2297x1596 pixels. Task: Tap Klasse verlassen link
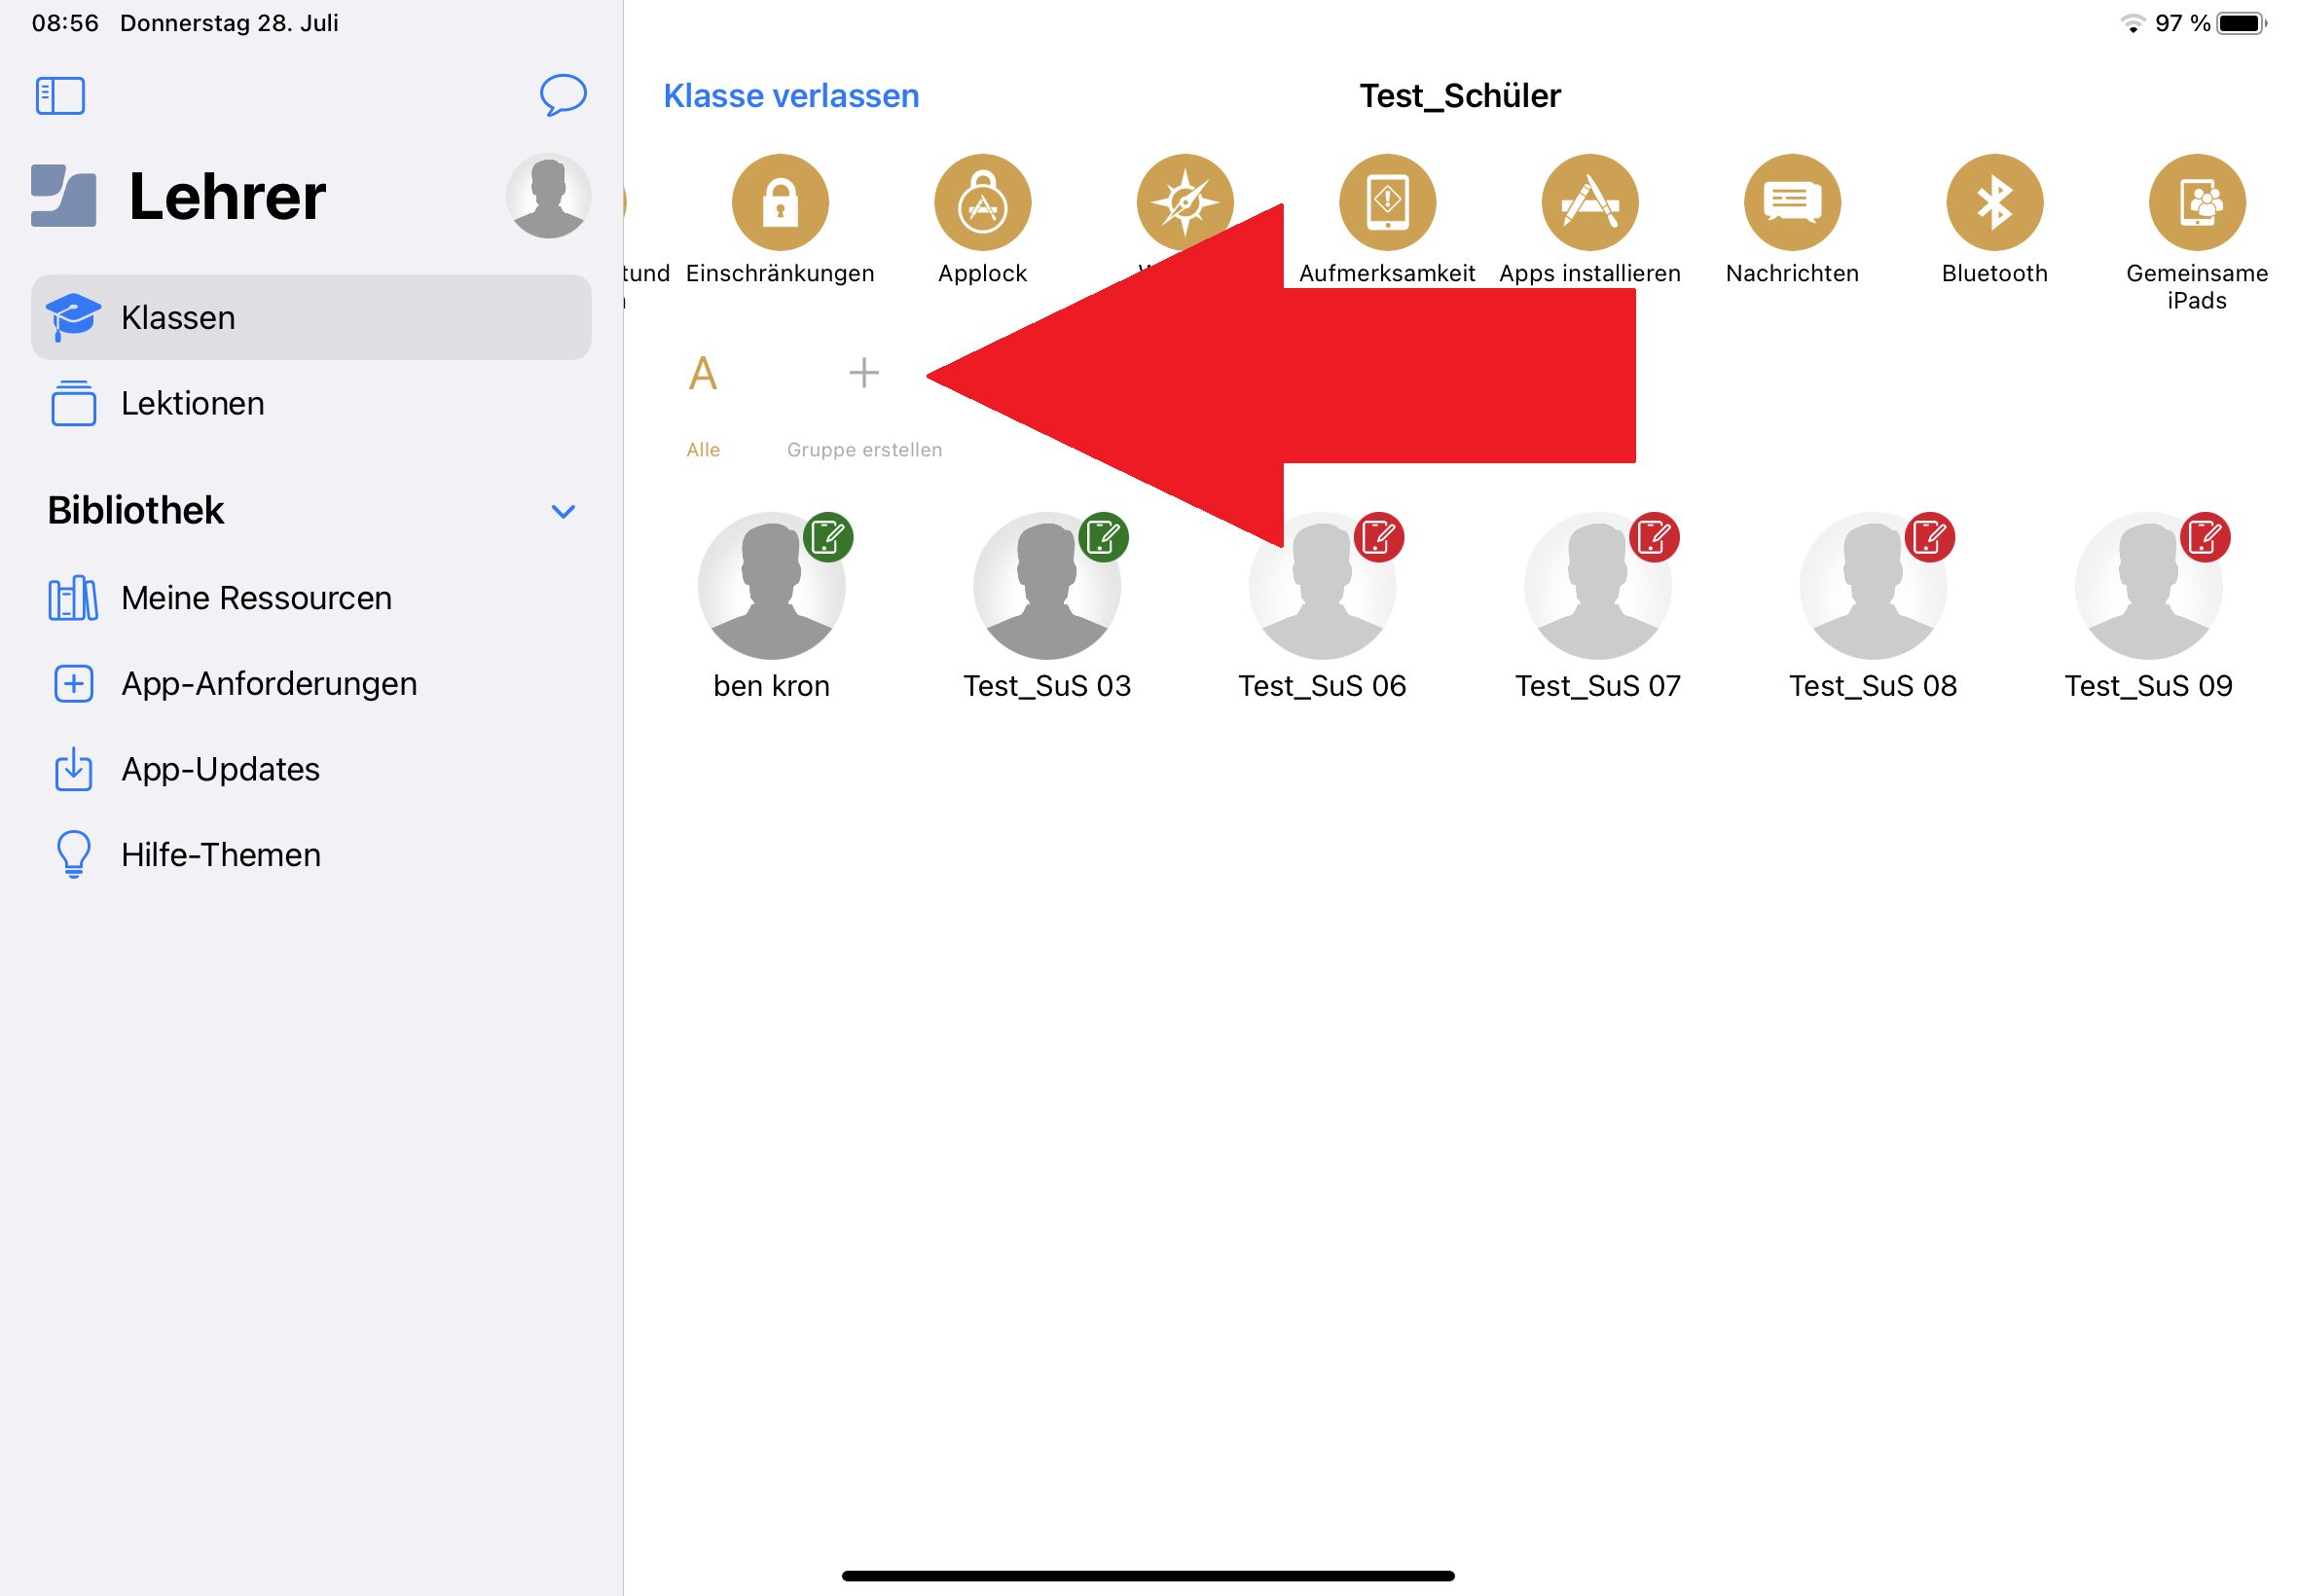tap(791, 96)
